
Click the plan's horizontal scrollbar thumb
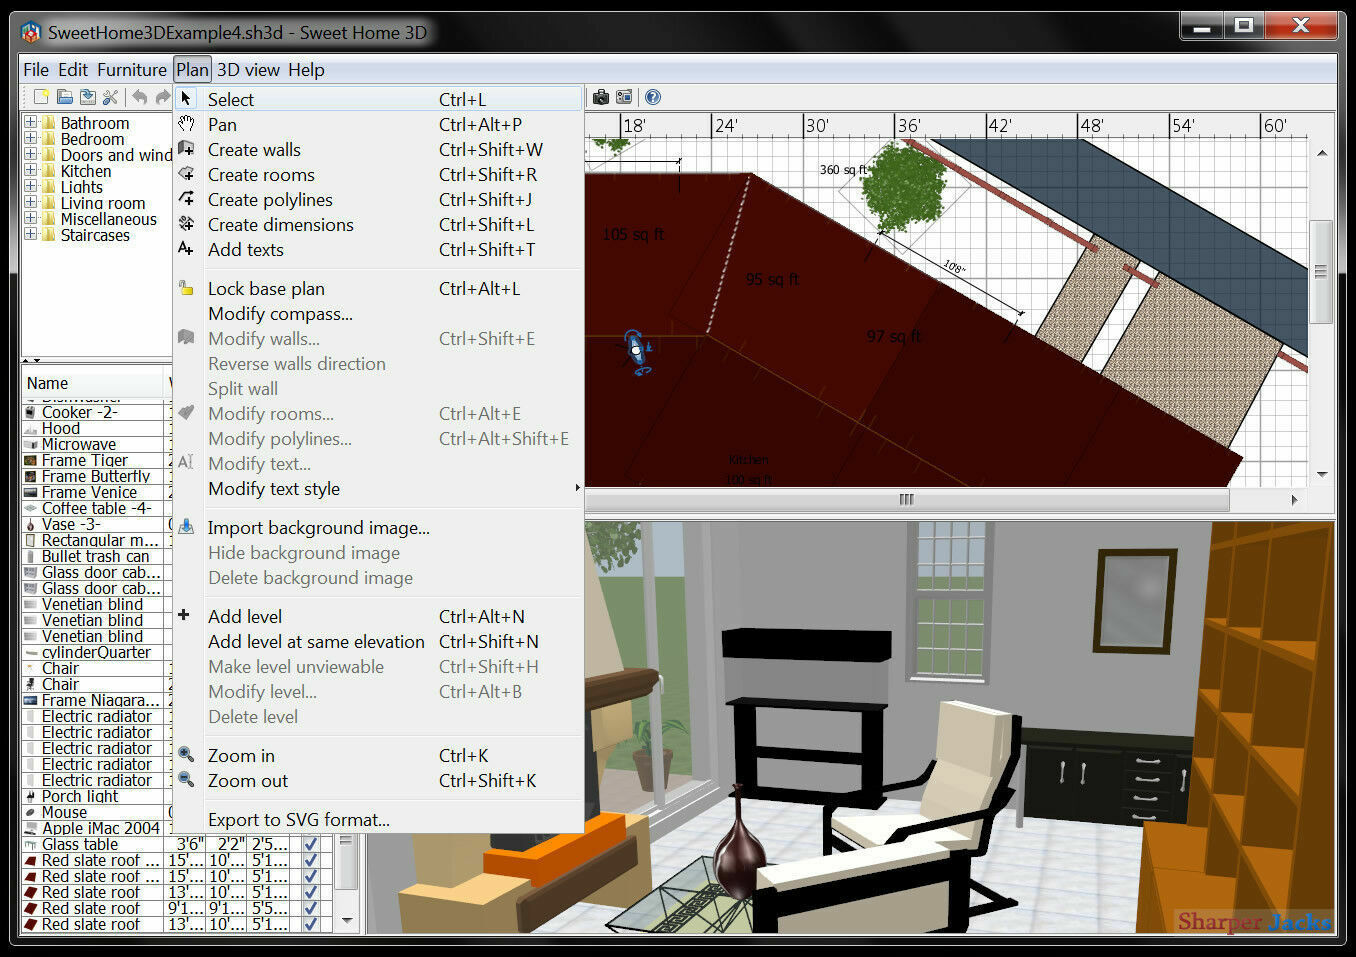click(906, 499)
